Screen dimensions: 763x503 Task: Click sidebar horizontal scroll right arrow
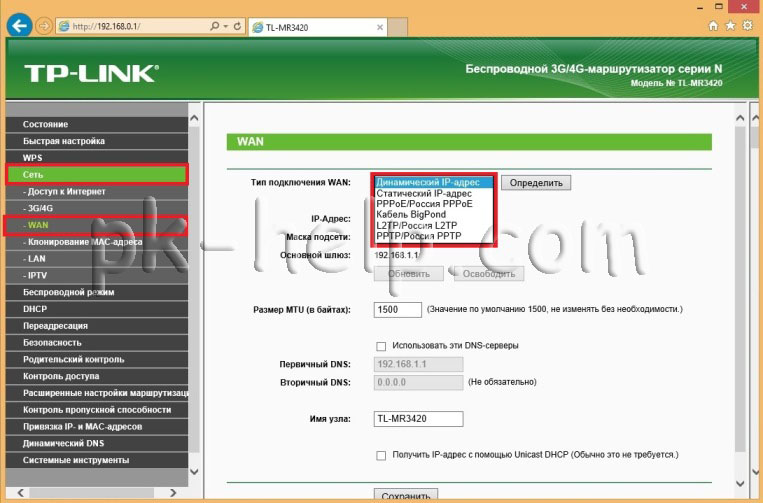pyautogui.click(x=173, y=492)
